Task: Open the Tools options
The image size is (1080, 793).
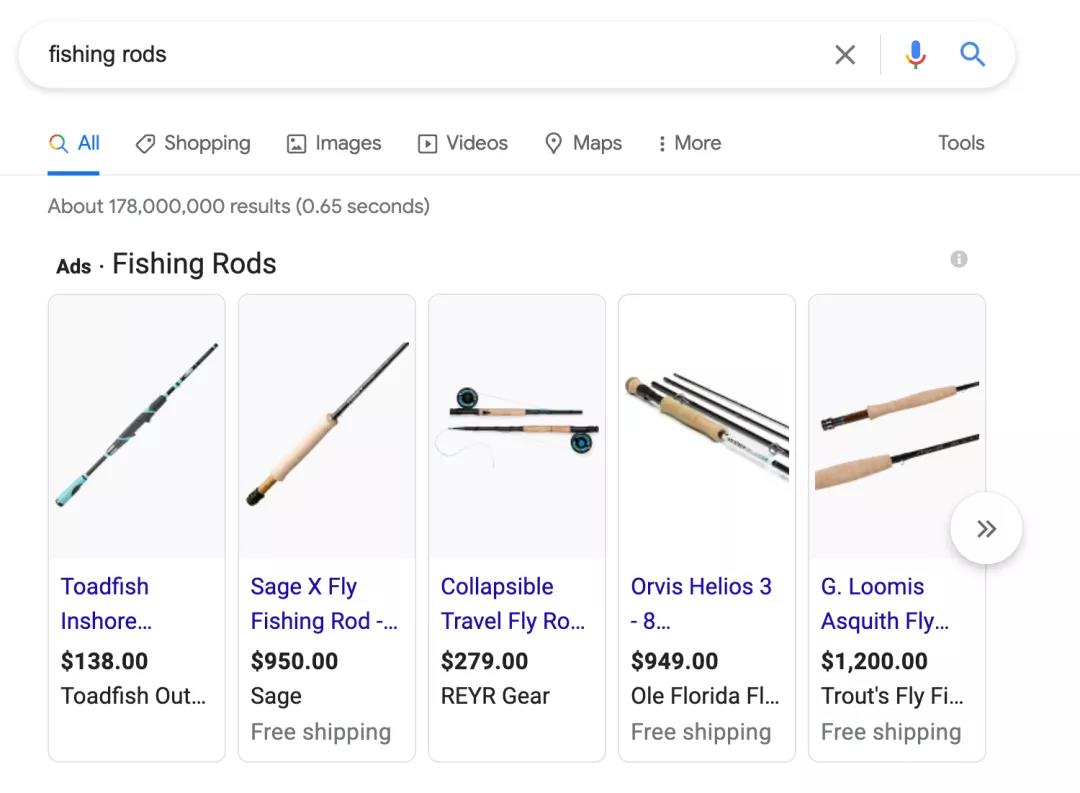Action: click(x=961, y=143)
